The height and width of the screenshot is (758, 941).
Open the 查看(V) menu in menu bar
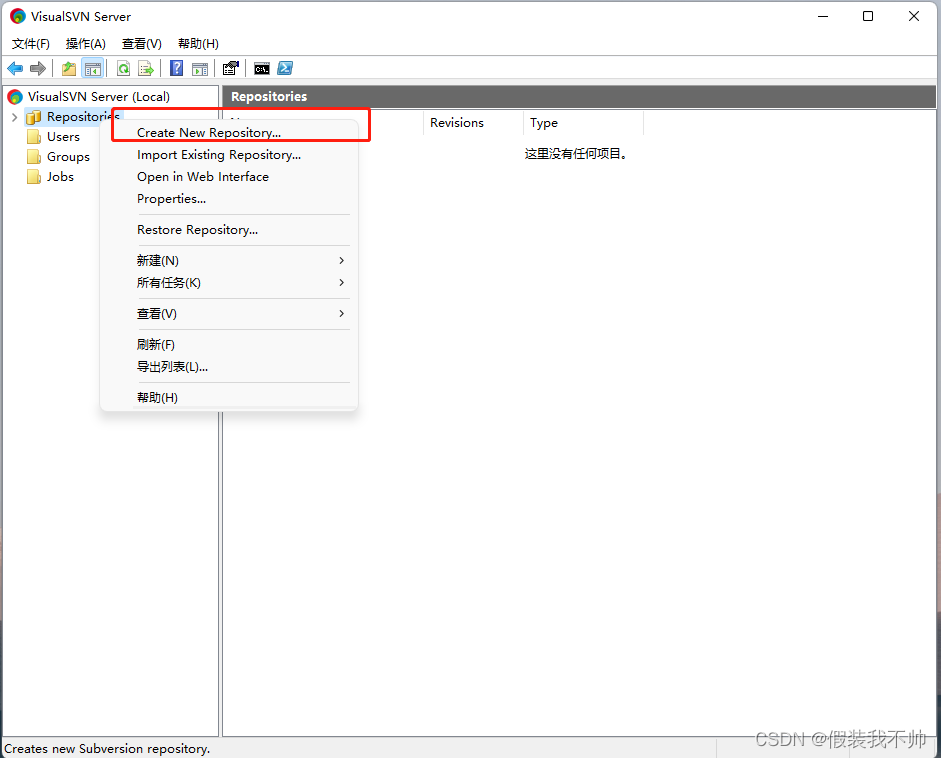[142, 44]
